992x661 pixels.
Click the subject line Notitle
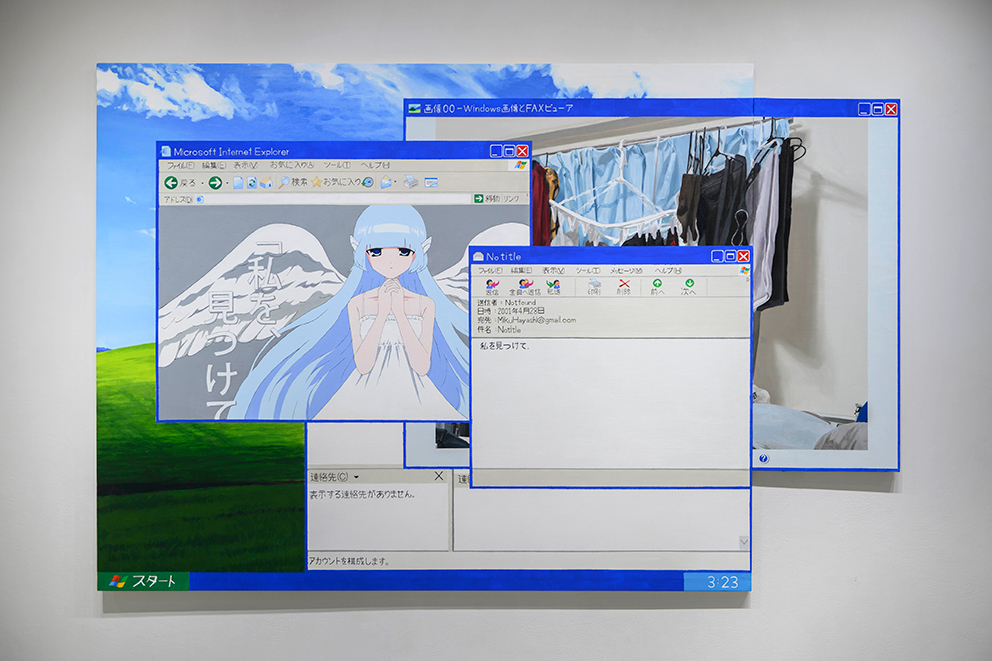click(509, 330)
